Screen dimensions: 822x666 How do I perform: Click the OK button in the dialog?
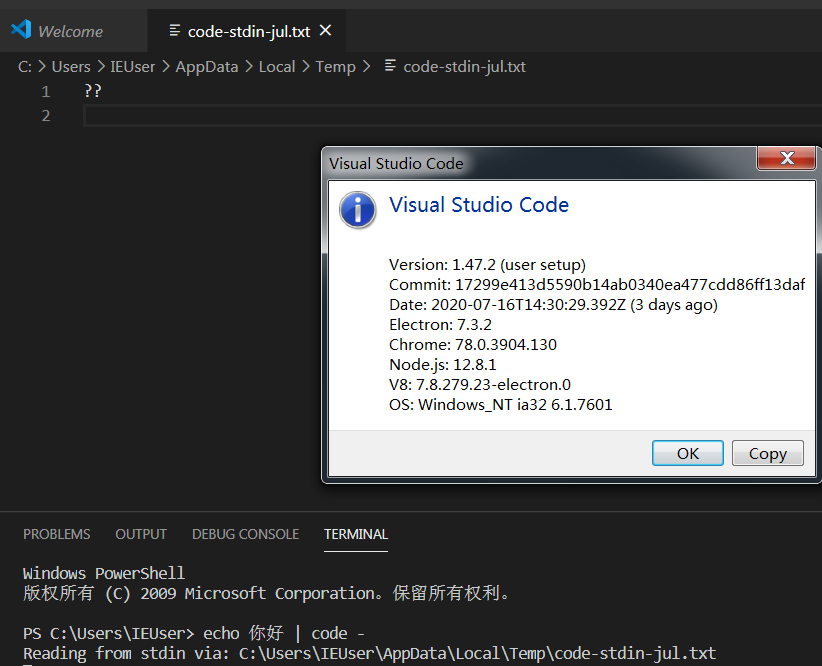687,452
